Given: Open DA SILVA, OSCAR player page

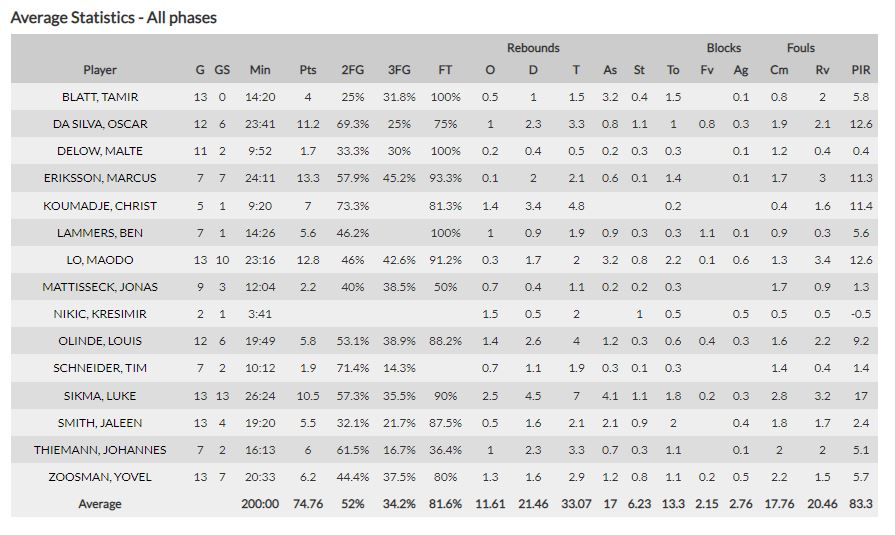Looking at the screenshot, I should pos(100,124).
